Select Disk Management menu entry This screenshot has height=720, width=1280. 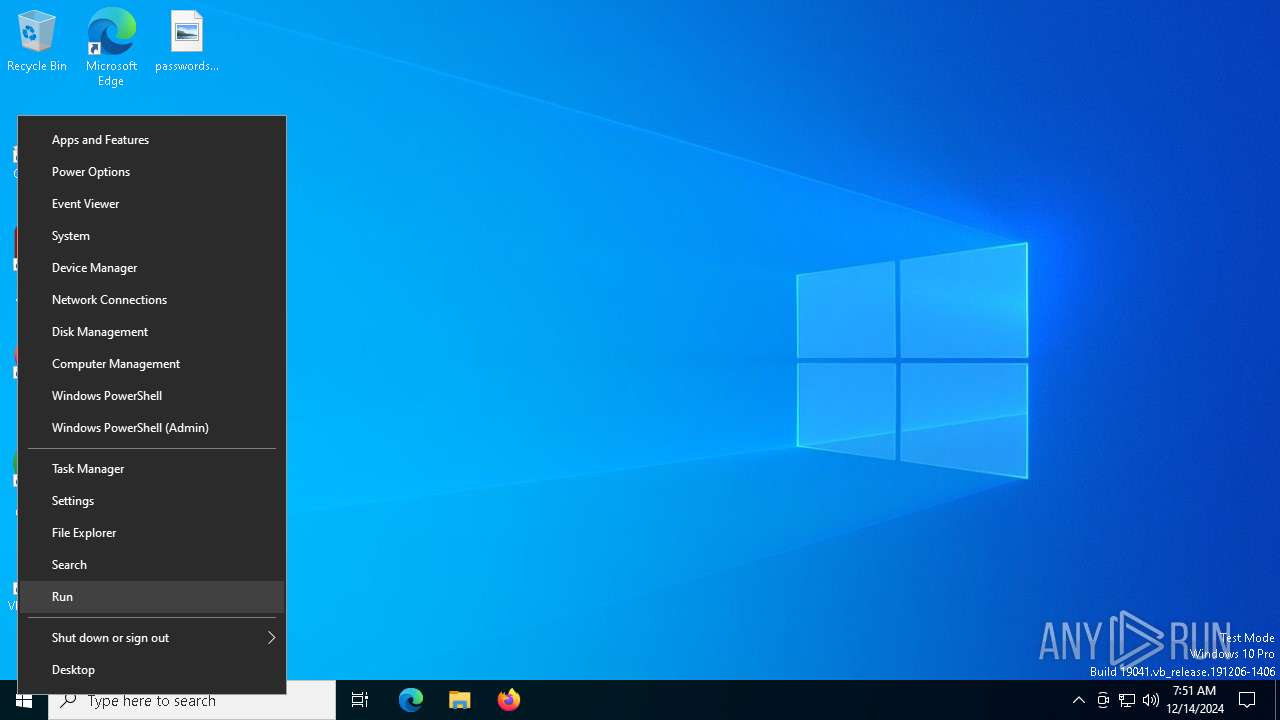click(152, 332)
